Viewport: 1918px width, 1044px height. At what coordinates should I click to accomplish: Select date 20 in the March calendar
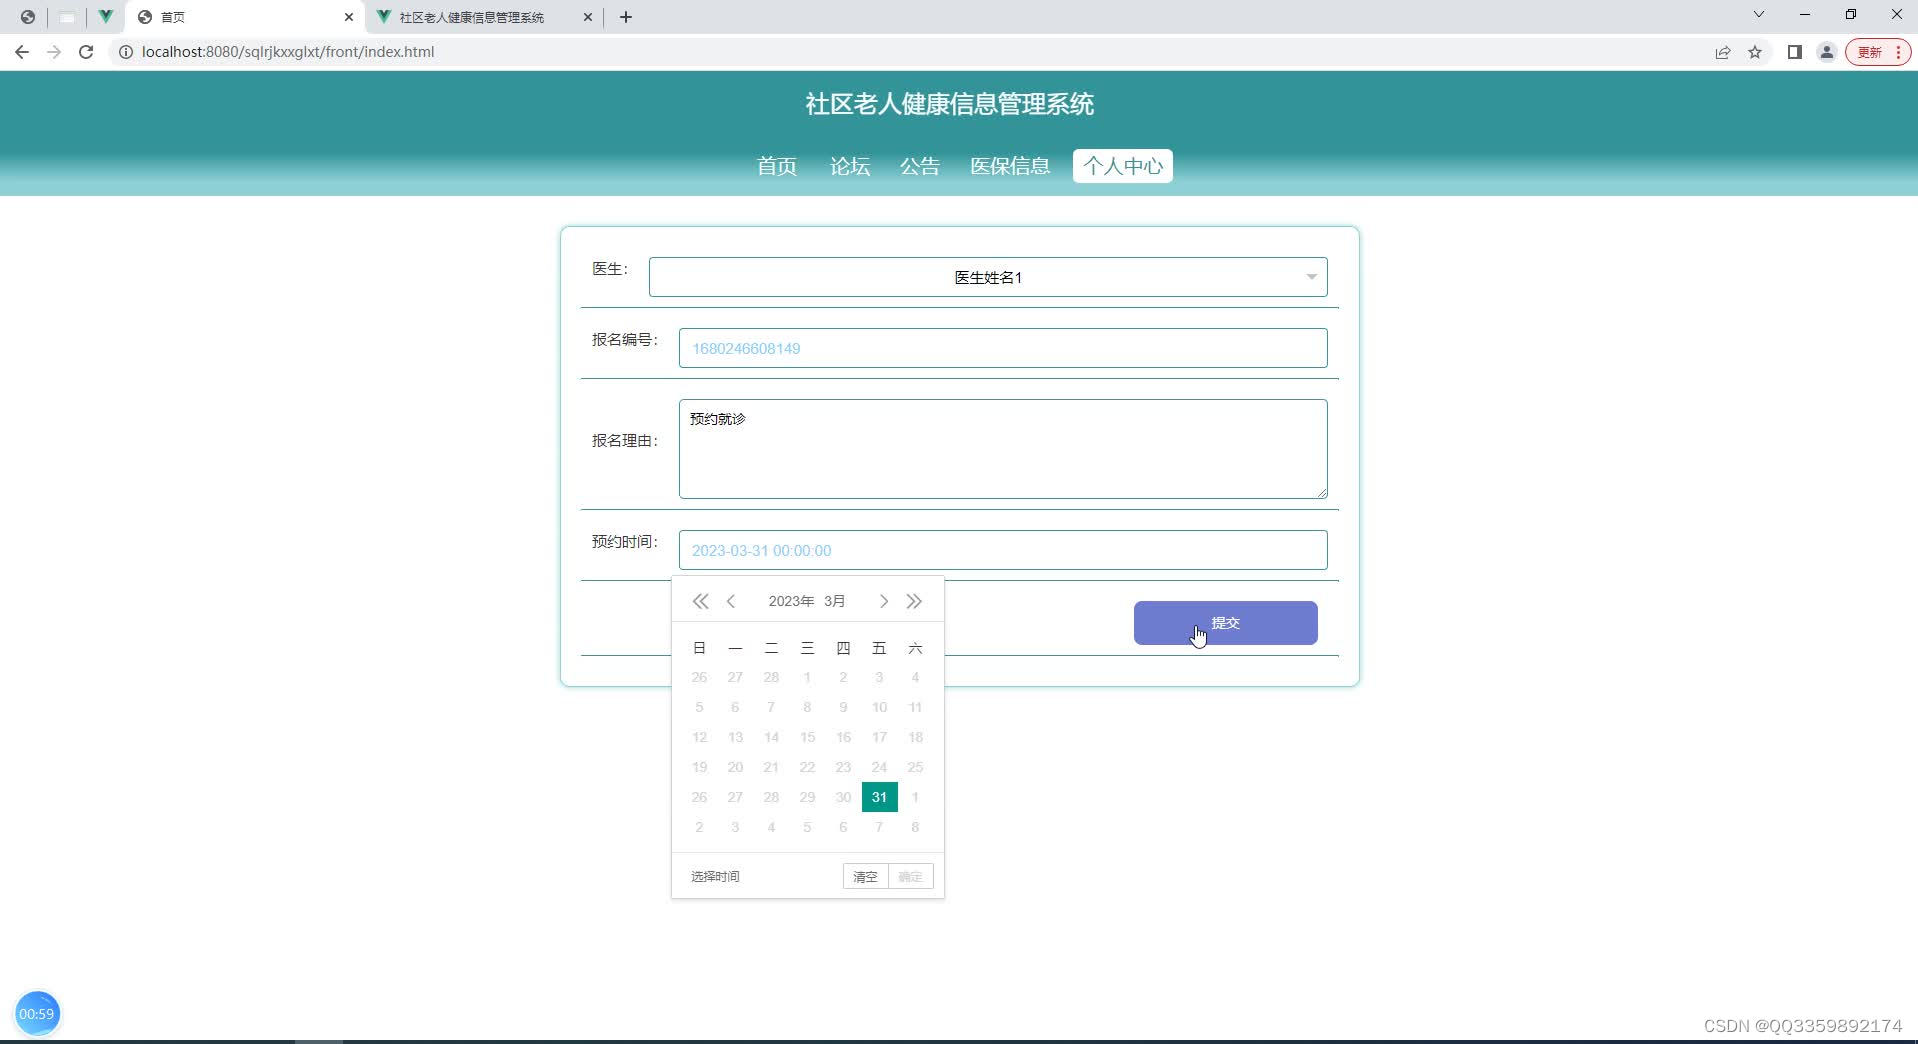735,767
